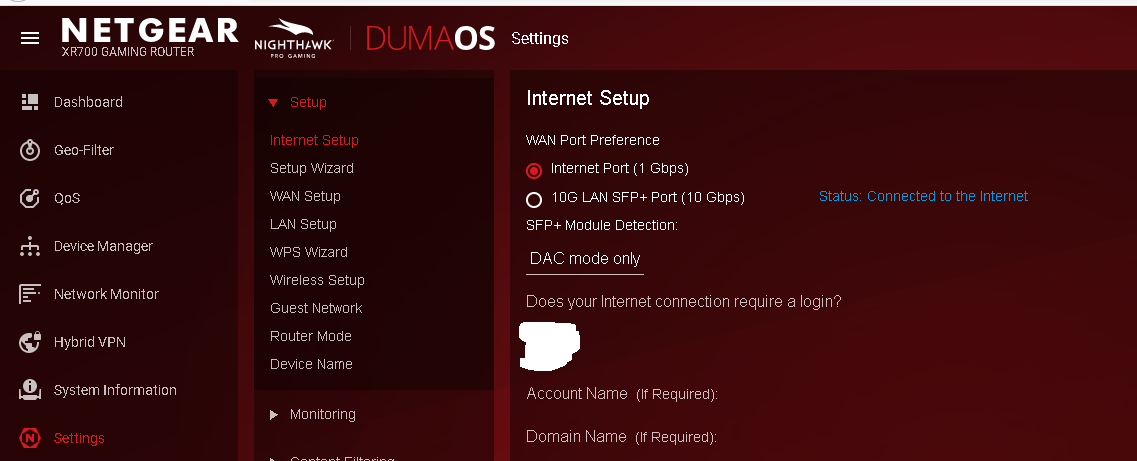Open Setup Wizard menu item
This screenshot has width=1137, height=461.
[x=312, y=168]
